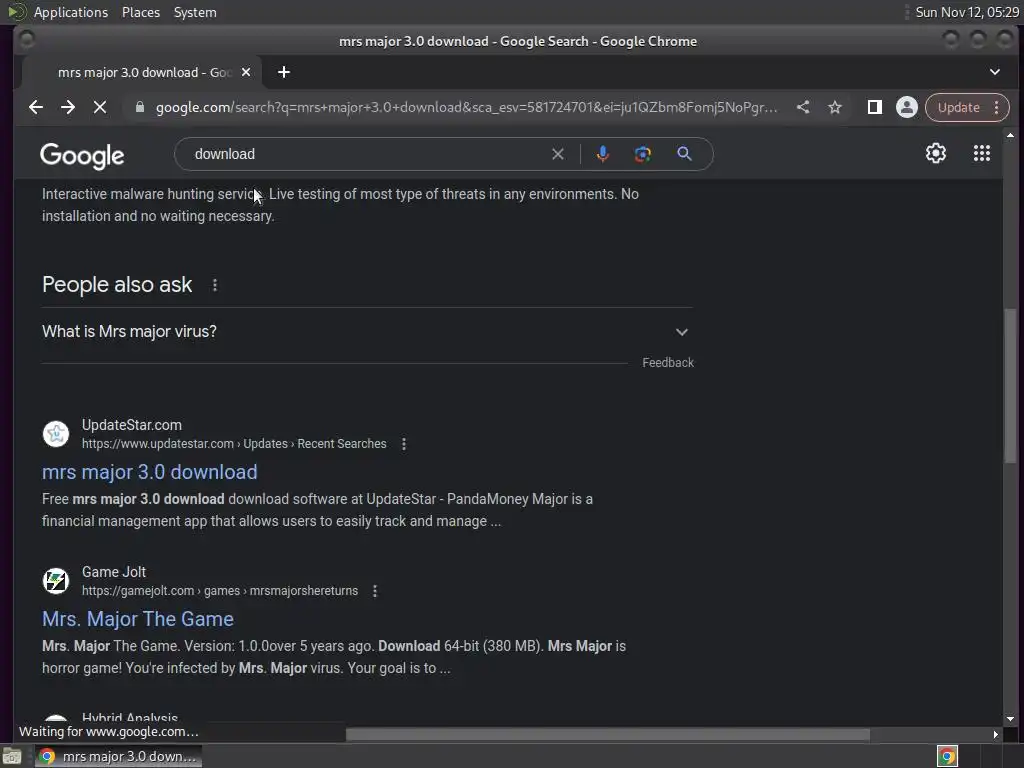Expand What is Mrs major virus question
Image resolution: width=1024 pixels, height=768 pixels.
pyautogui.click(x=367, y=332)
